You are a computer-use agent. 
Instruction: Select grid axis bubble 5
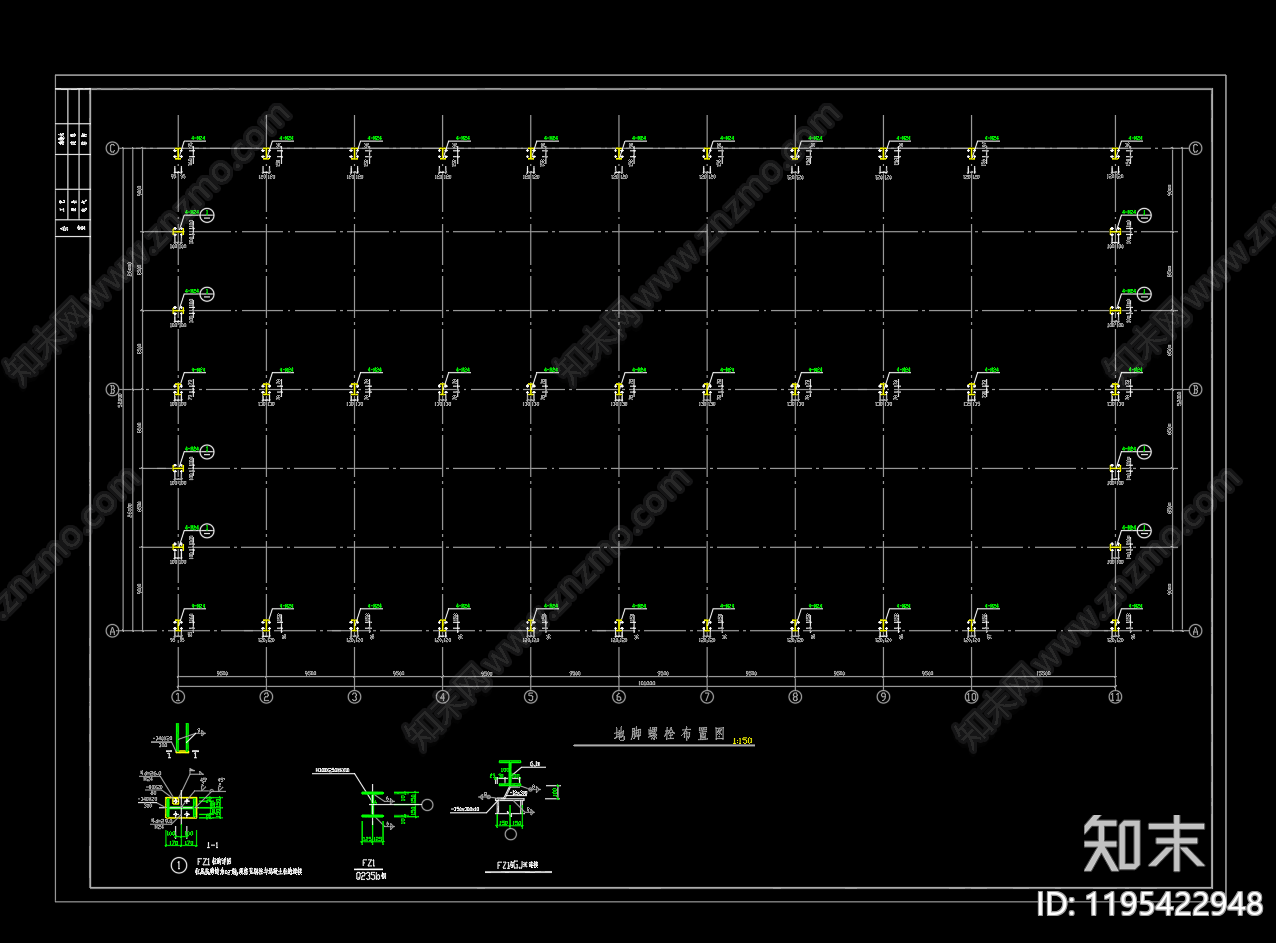530,696
